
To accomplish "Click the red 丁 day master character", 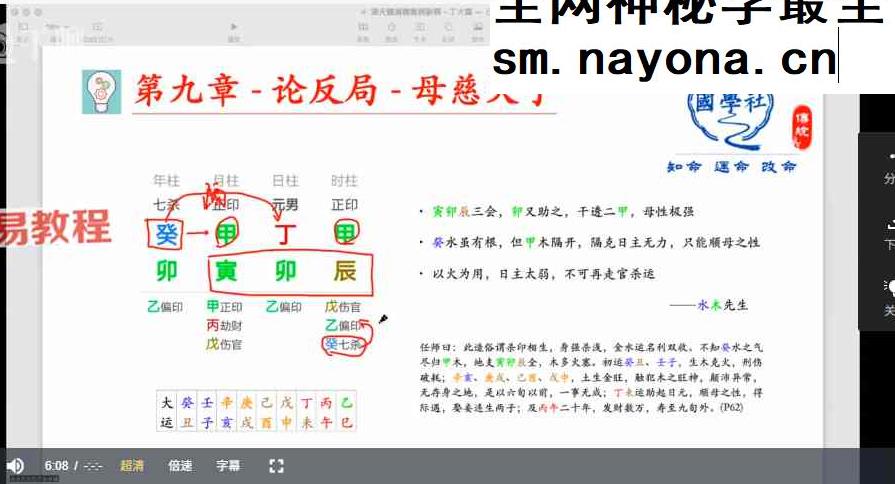I will [285, 235].
